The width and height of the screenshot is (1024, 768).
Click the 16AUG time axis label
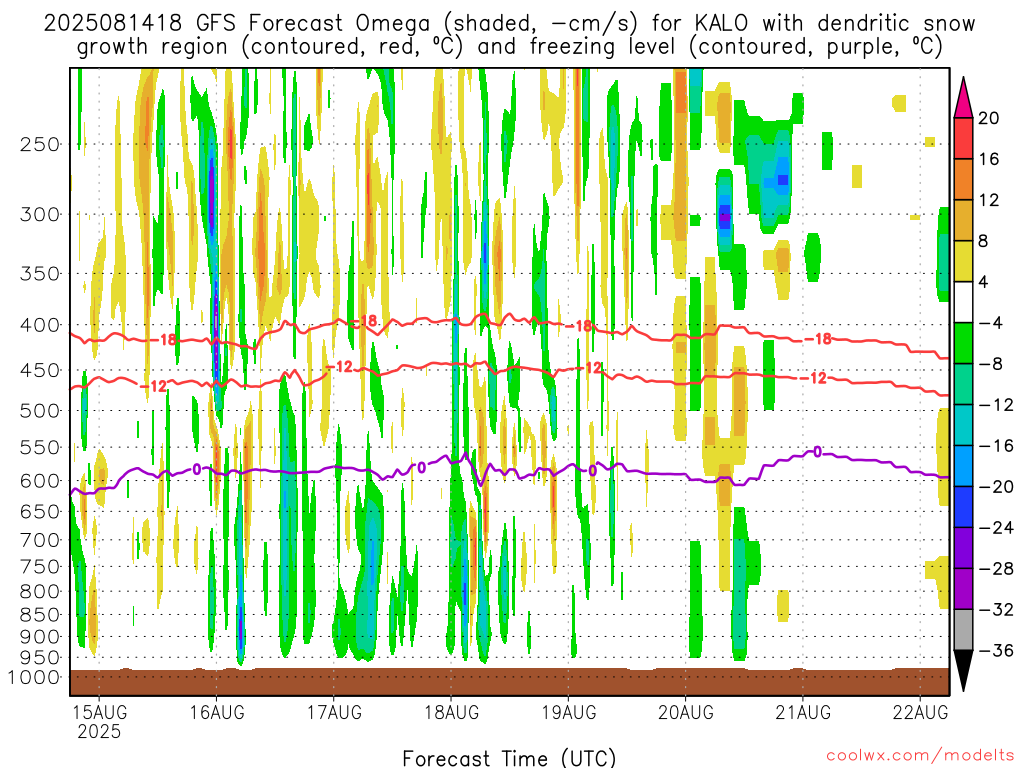point(217,712)
